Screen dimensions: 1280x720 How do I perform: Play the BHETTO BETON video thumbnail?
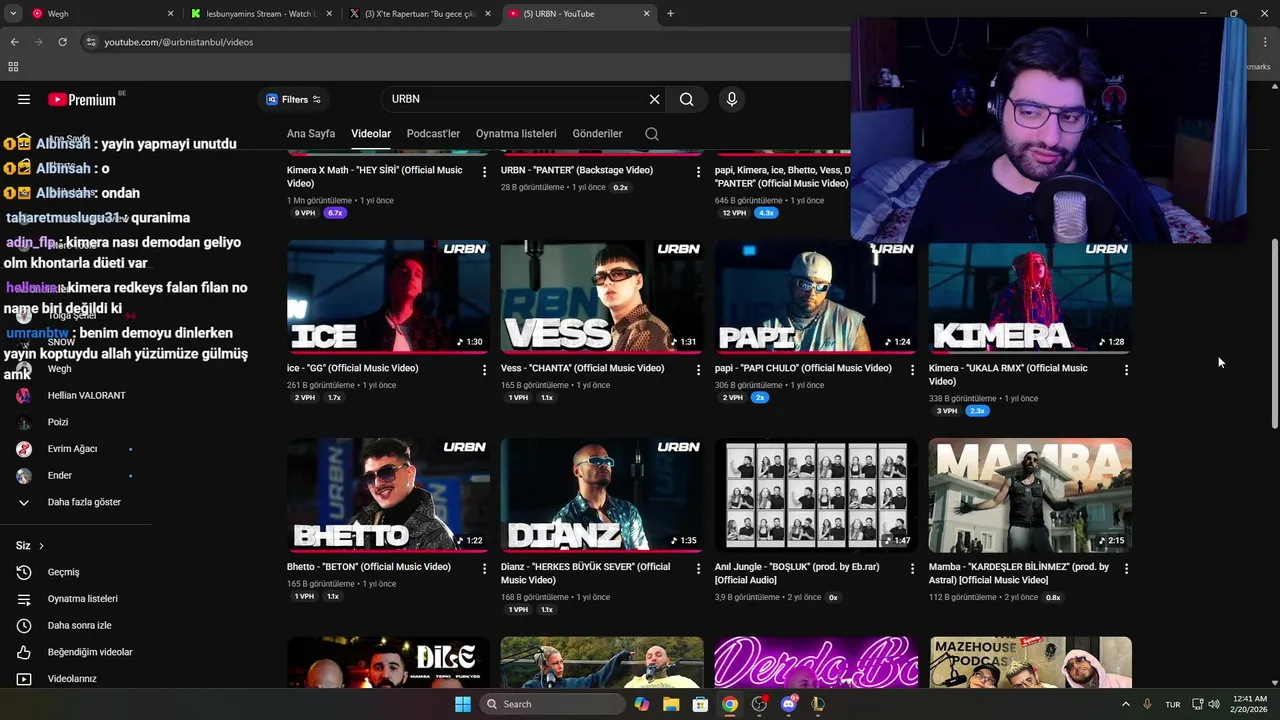click(x=388, y=495)
